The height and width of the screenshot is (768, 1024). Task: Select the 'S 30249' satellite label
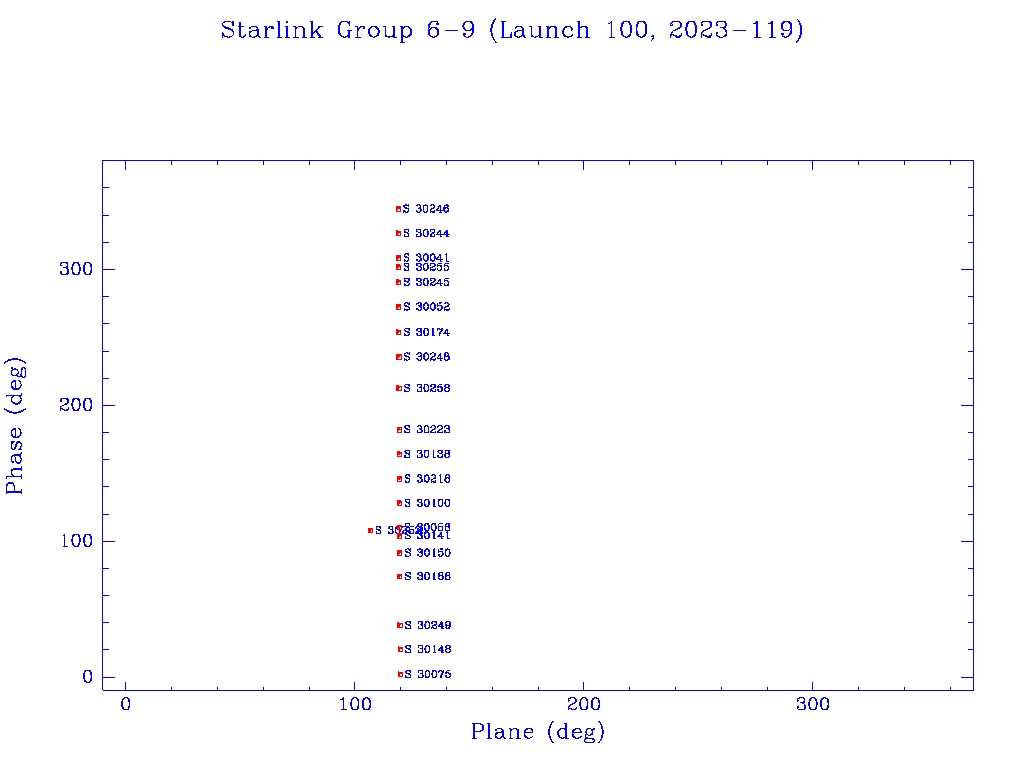(427, 626)
